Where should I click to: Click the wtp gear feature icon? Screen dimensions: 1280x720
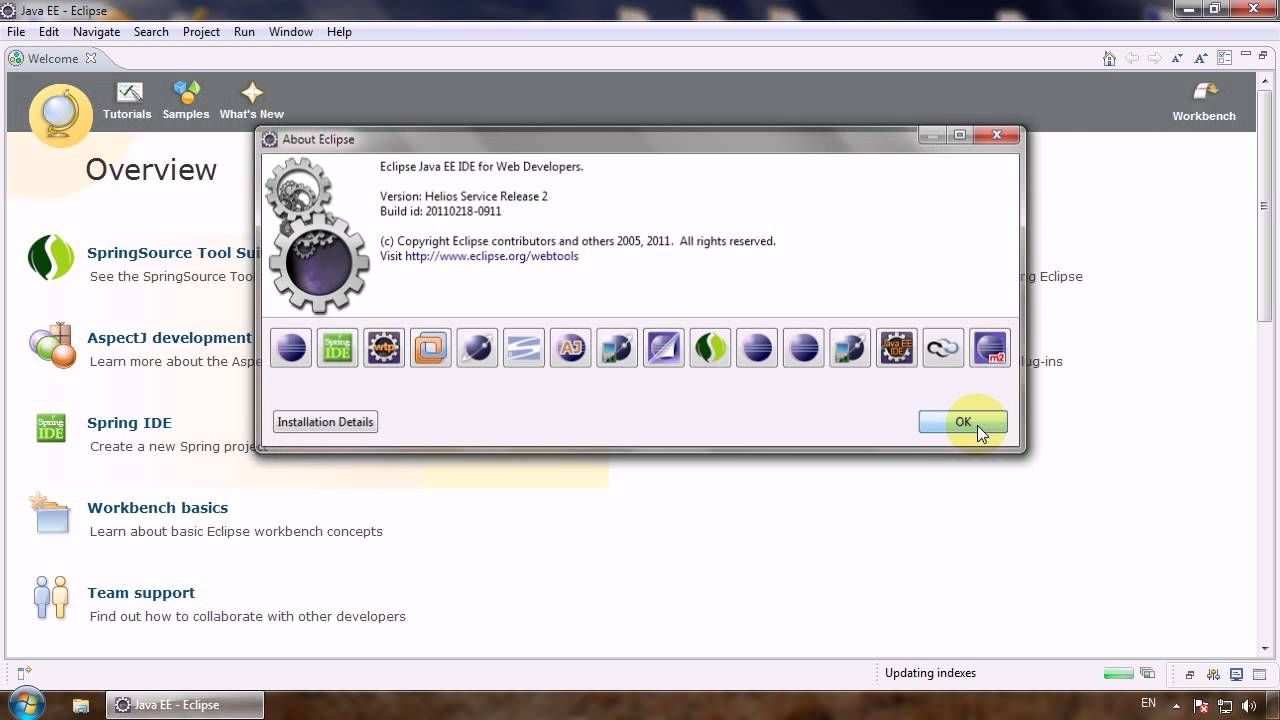pyautogui.click(x=384, y=348)
